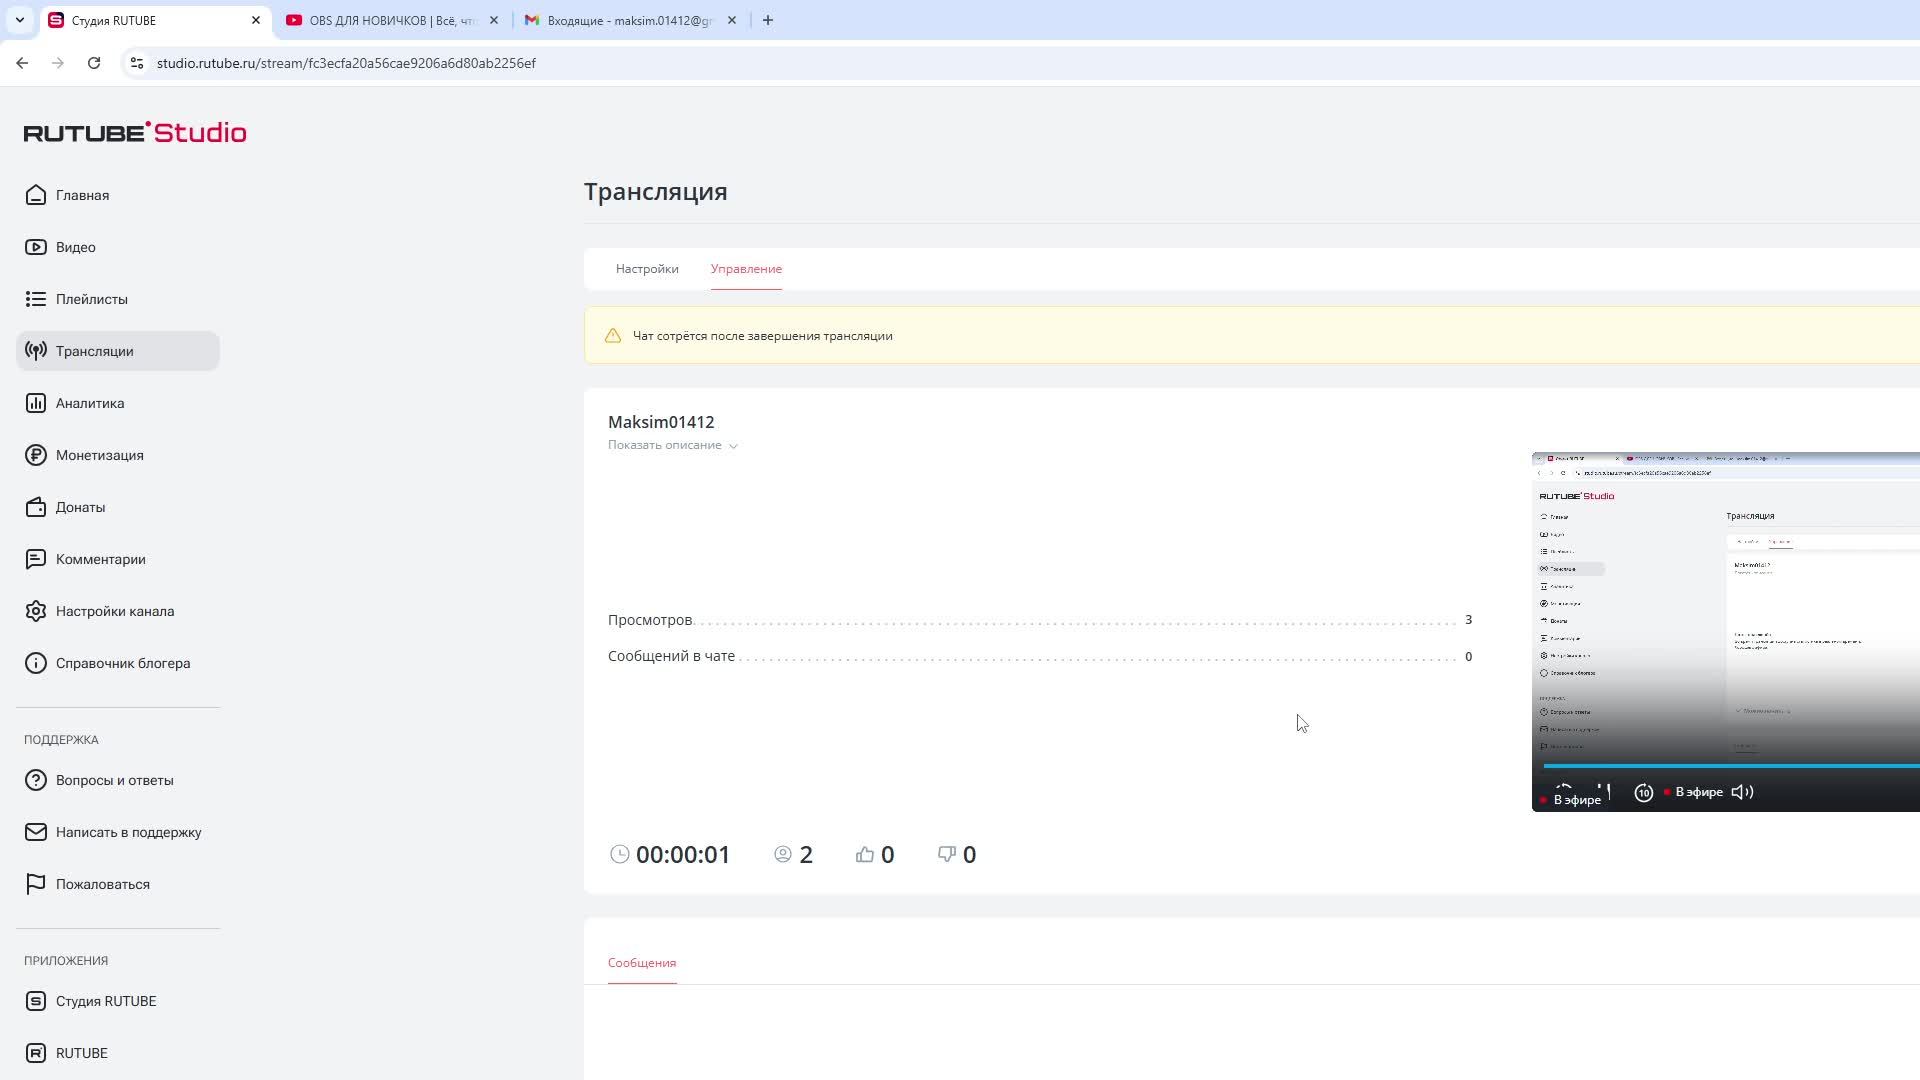Screen dimensions: 1920x1080
Task: Open the Монетизация section
Action: tap(118, 455)
